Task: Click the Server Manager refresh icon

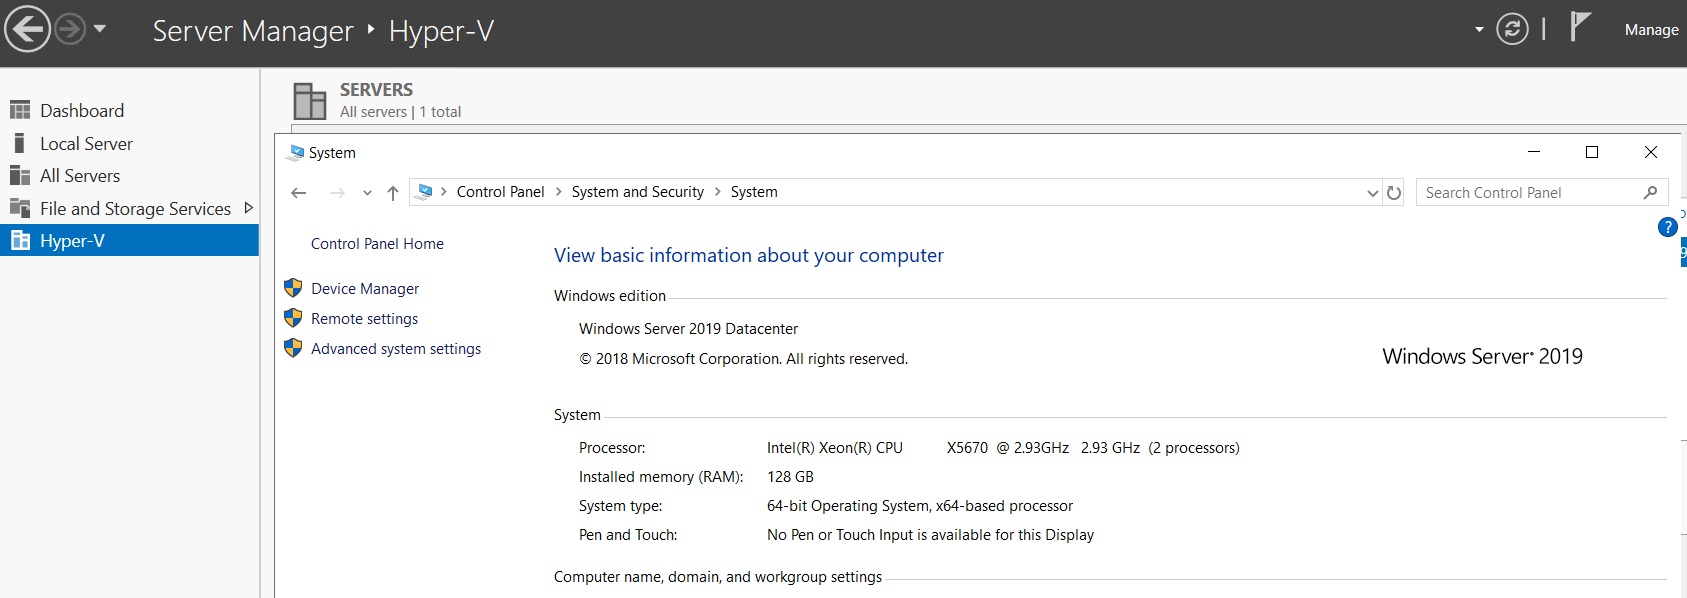Action: (x=1512, y=30)
